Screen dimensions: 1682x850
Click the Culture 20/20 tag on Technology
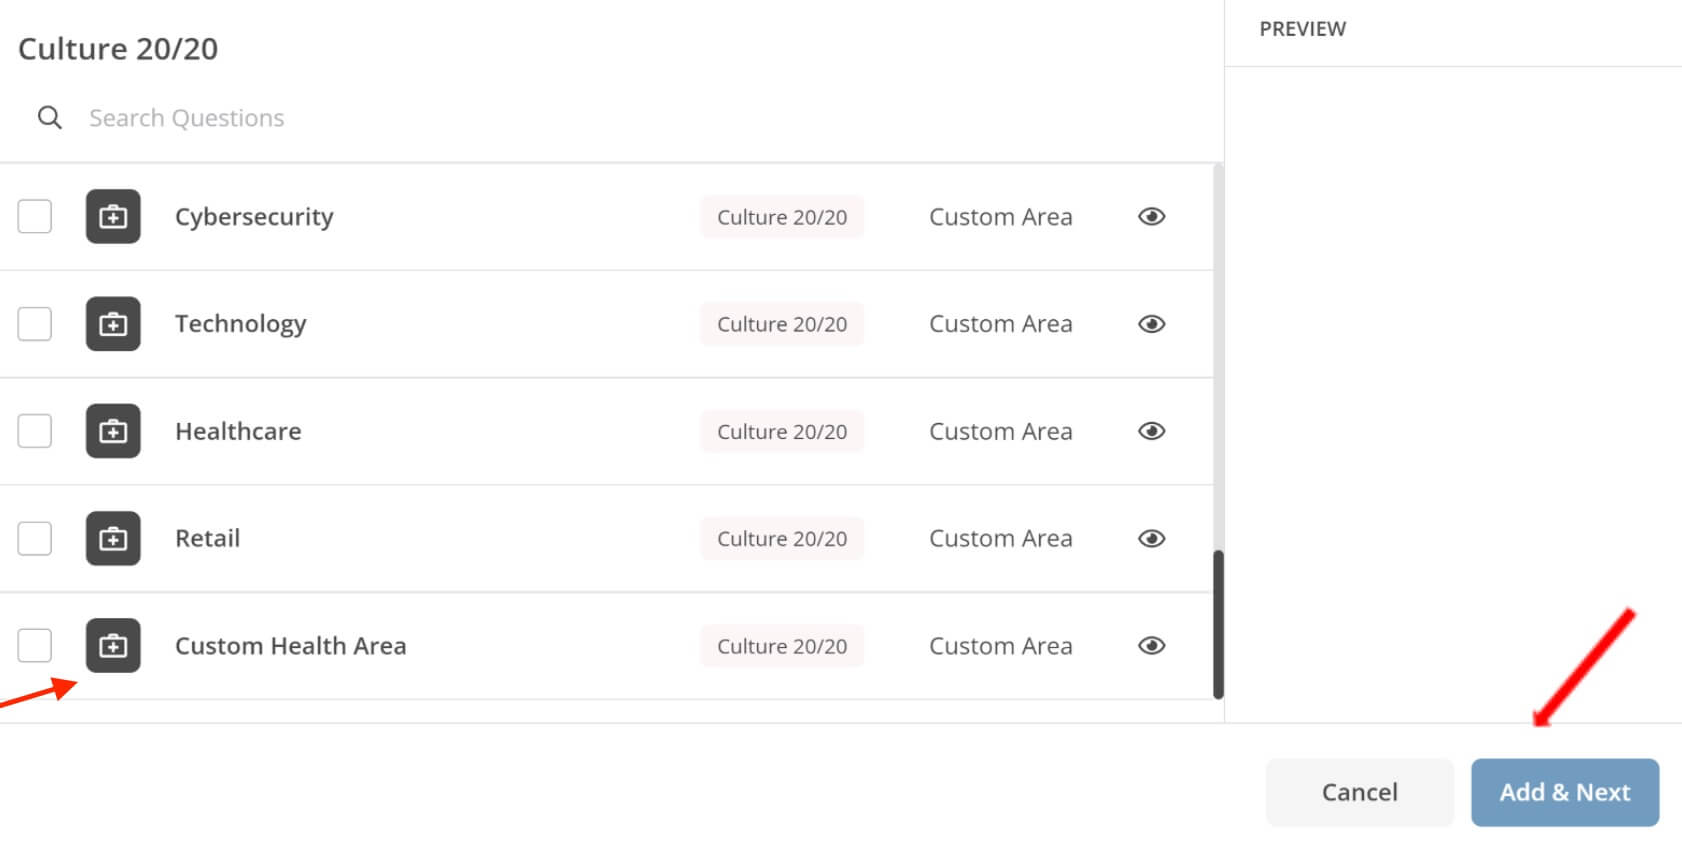782,324
